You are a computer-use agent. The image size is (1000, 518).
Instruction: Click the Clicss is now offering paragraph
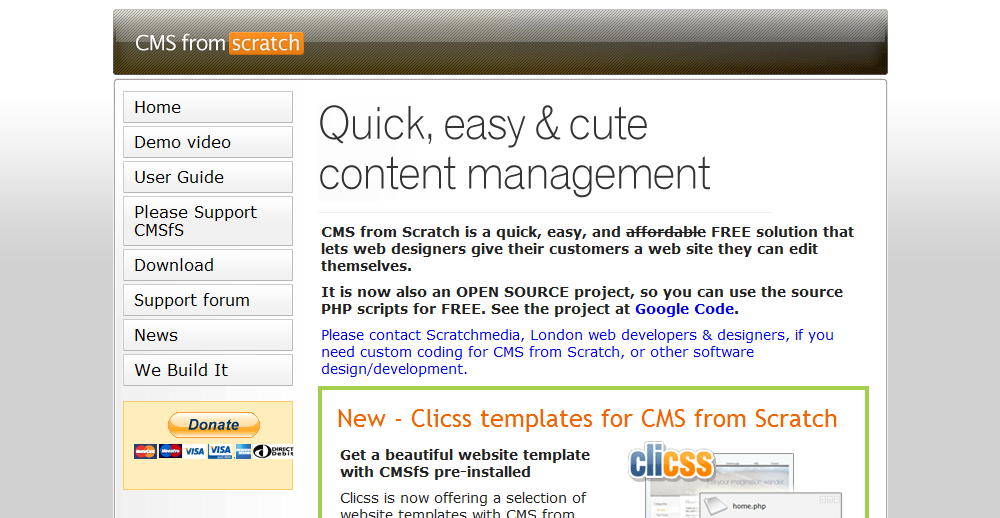[463, 505]
